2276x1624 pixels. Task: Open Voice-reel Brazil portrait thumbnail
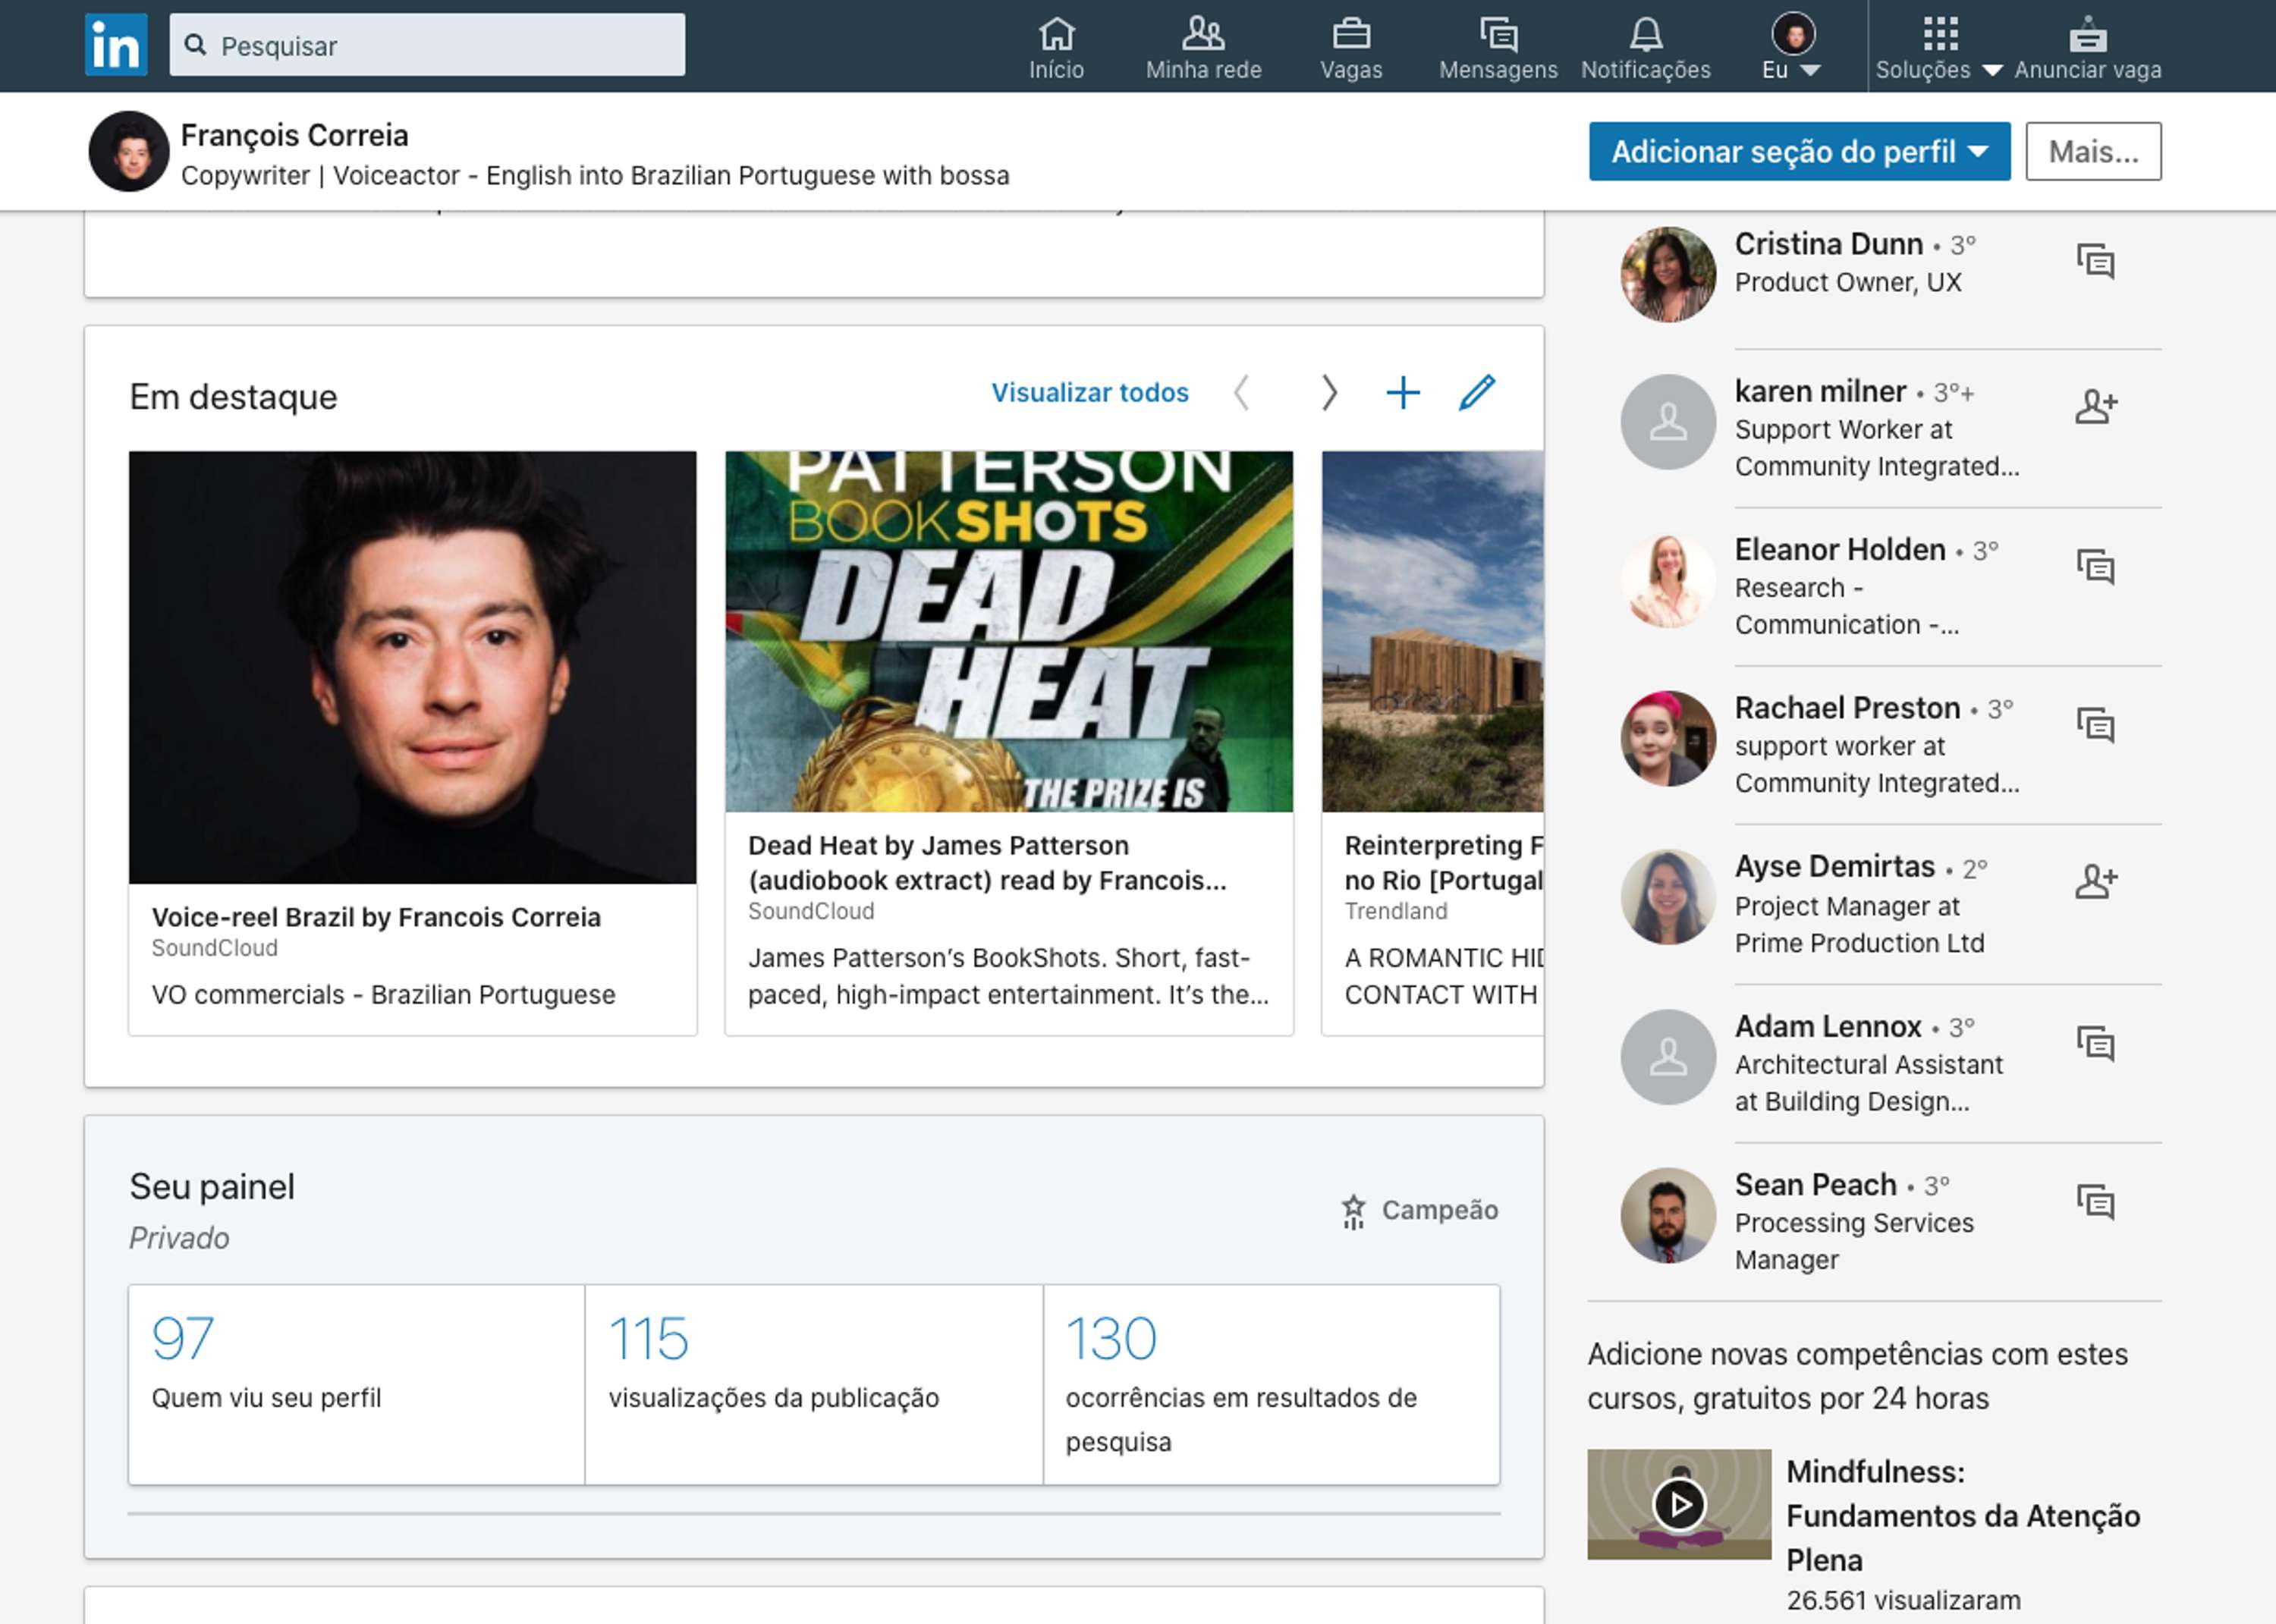click(413, 667)
